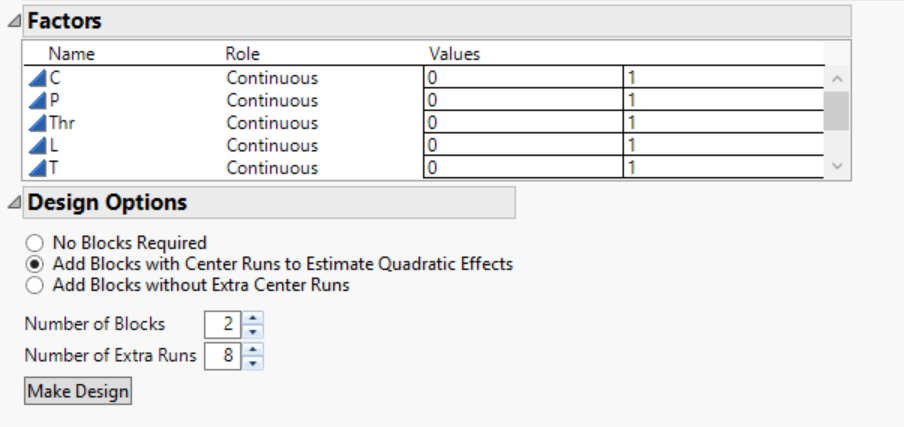Select No Blocks Required option
This screenshot has height=427, width=904.
[35, 243]
